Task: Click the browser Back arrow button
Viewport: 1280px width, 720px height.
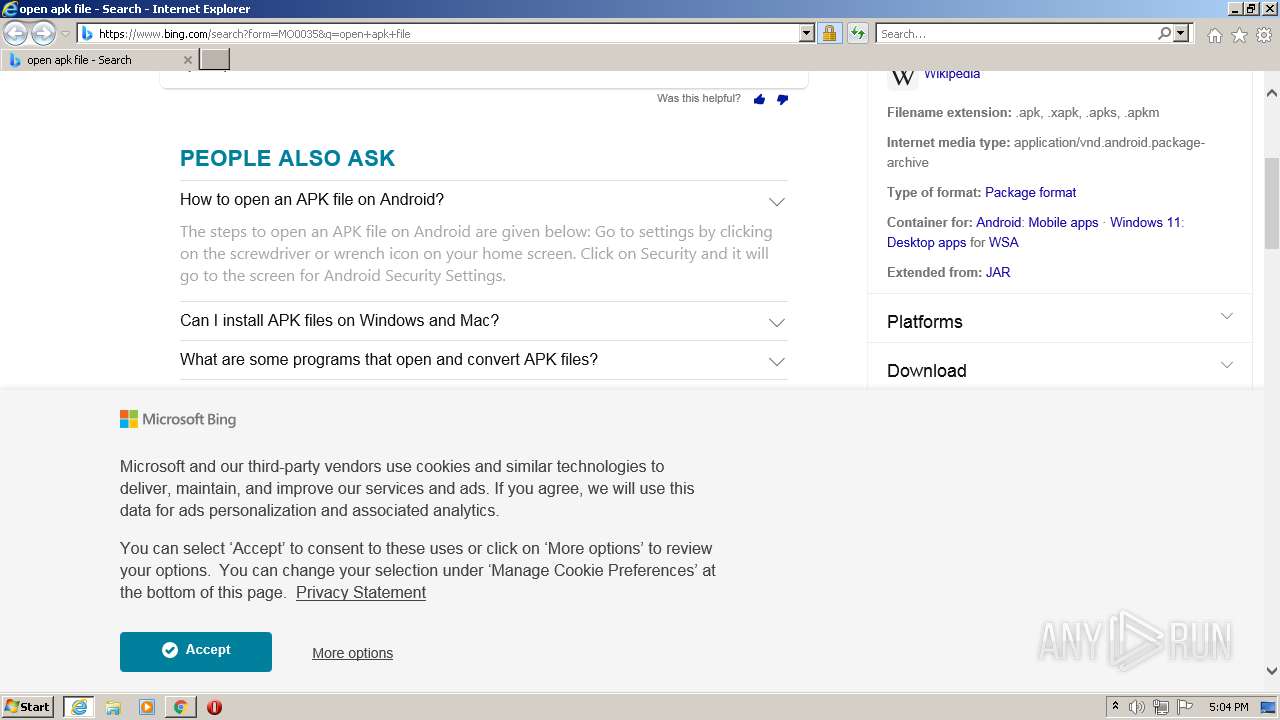Action: point(16,34)
